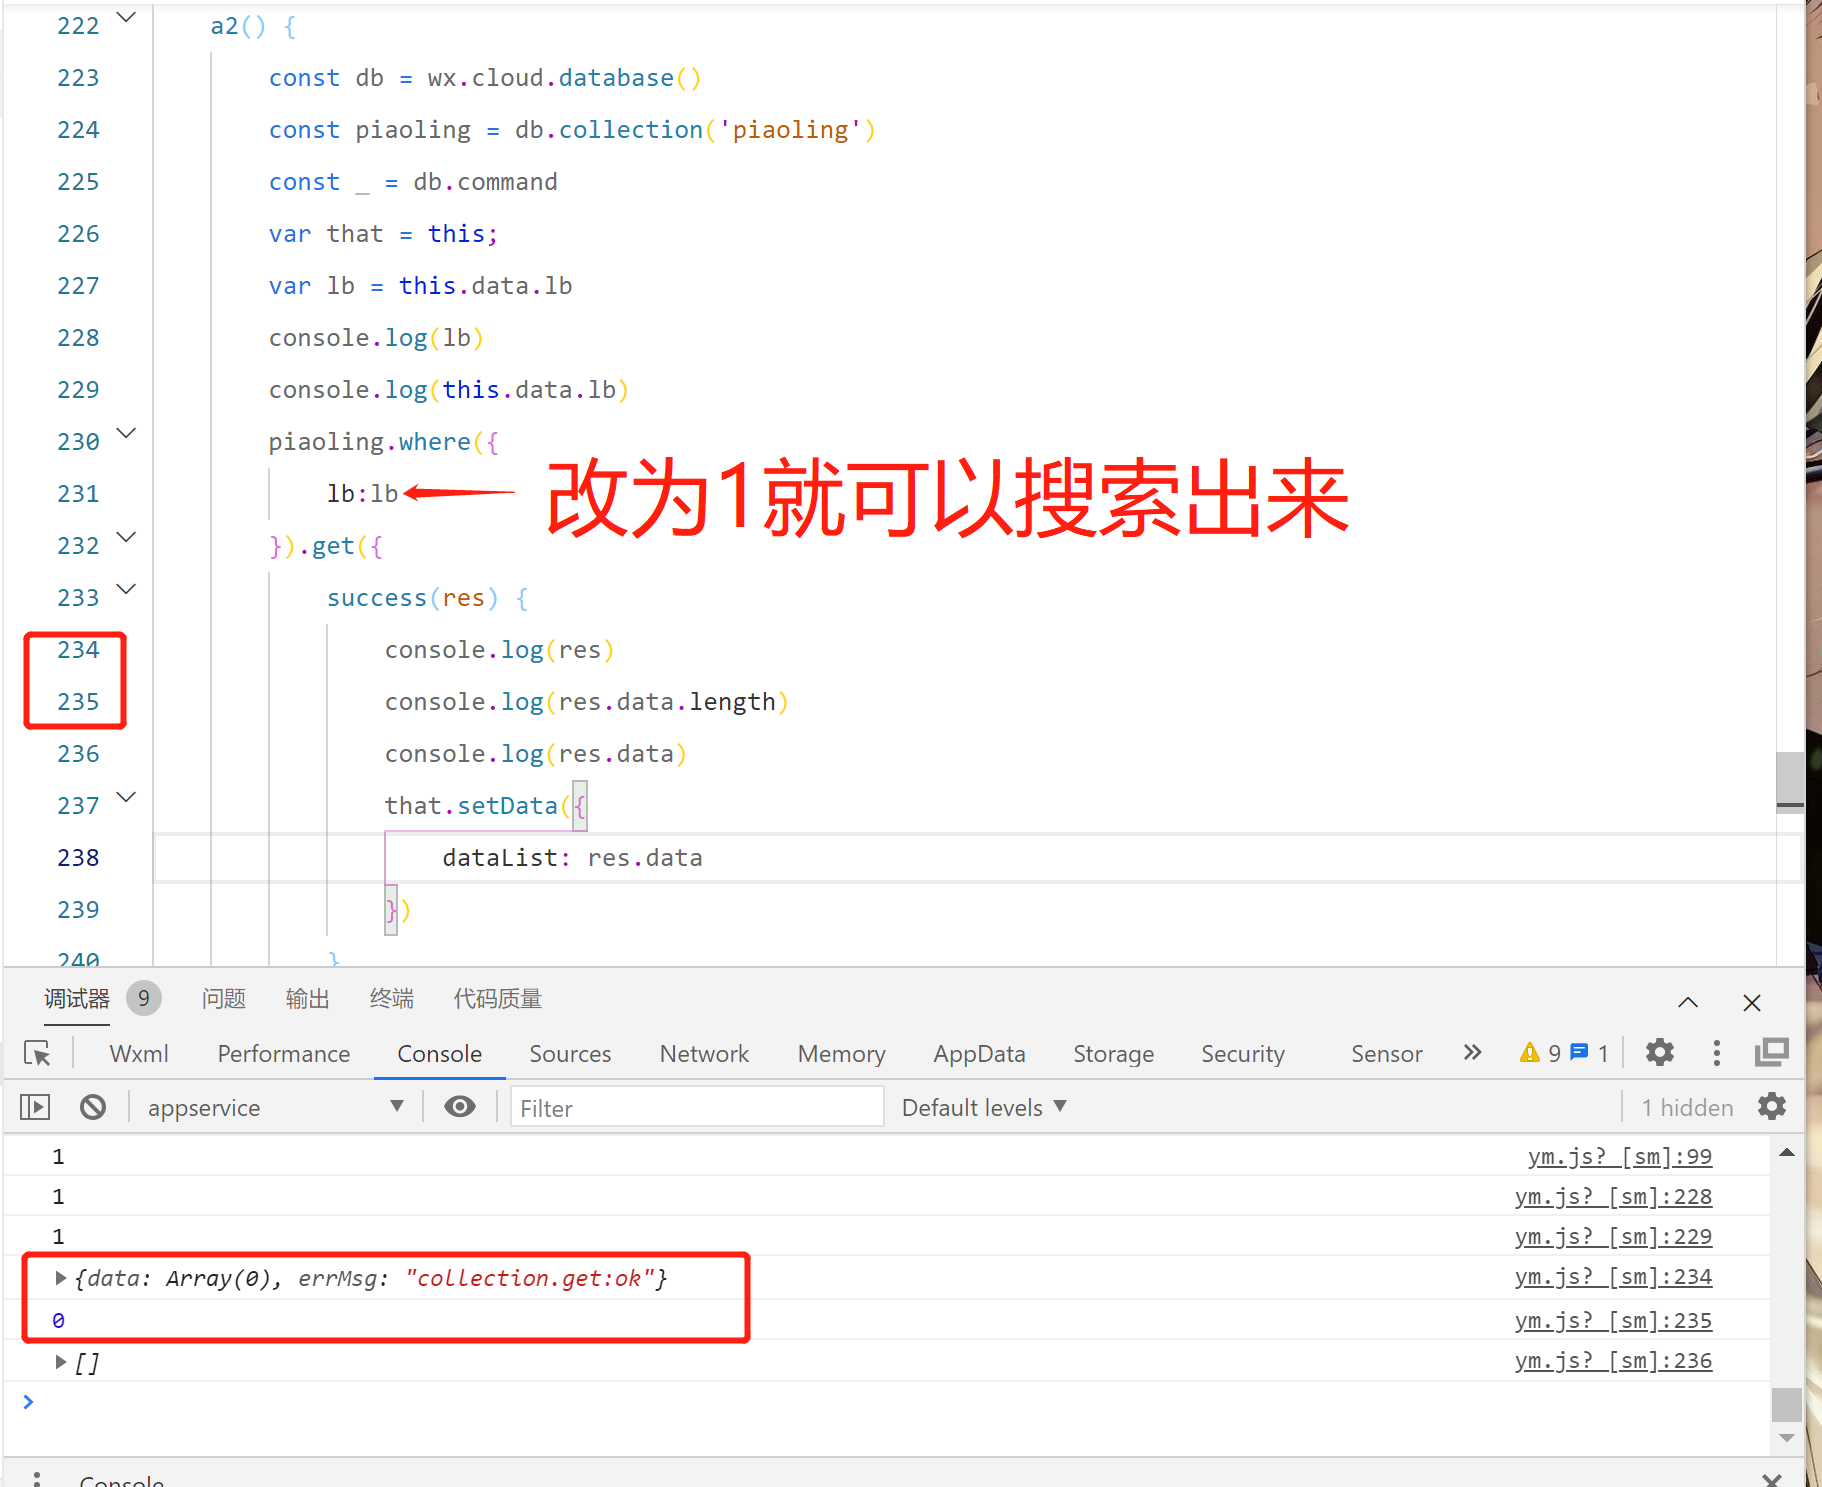Viewport: 1822px width, 1487px height.
Task: Open console settings gear beside hidden count
Action: [1772, 1106]
